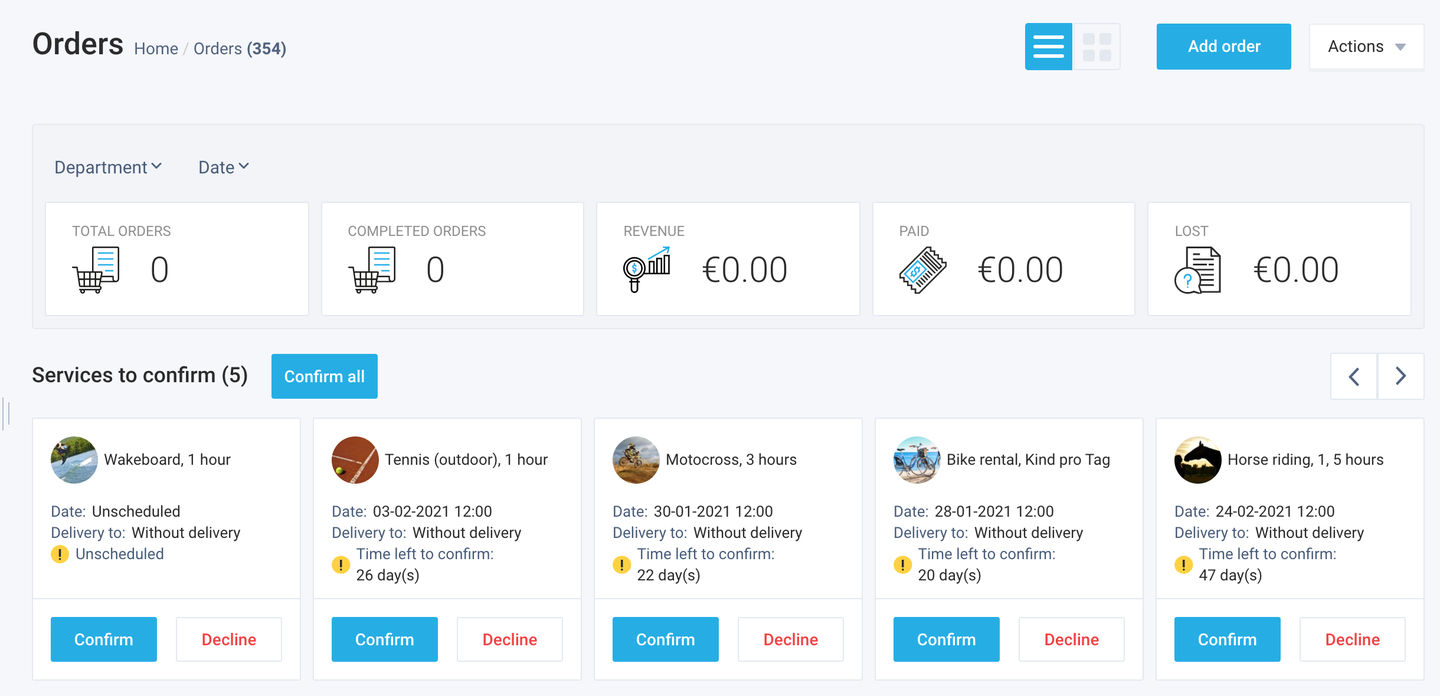Click the Horse riding warning icon

1184,565
